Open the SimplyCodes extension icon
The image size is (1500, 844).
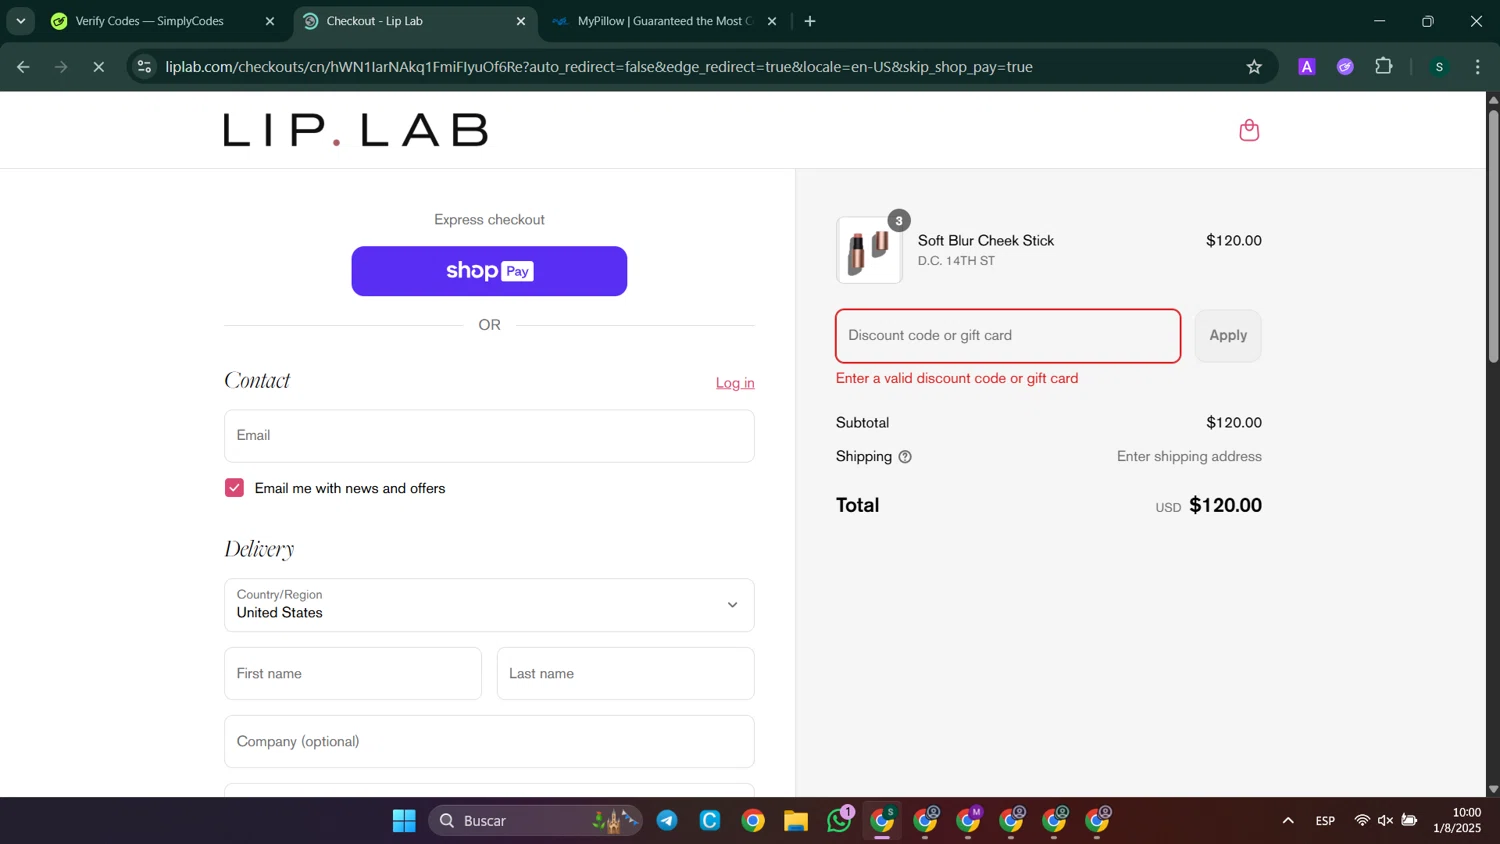[1345, 67]
